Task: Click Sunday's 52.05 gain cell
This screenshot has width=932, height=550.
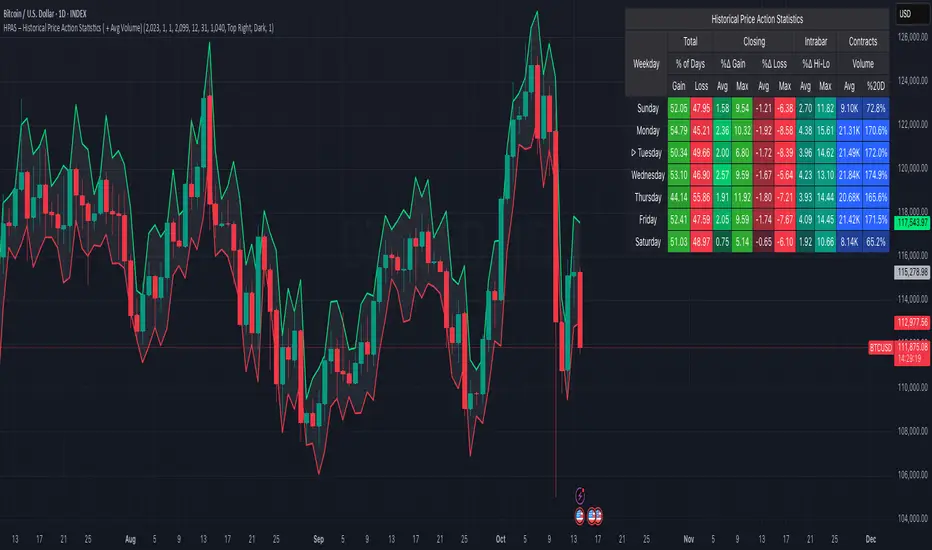Action: tap(679, 108)
